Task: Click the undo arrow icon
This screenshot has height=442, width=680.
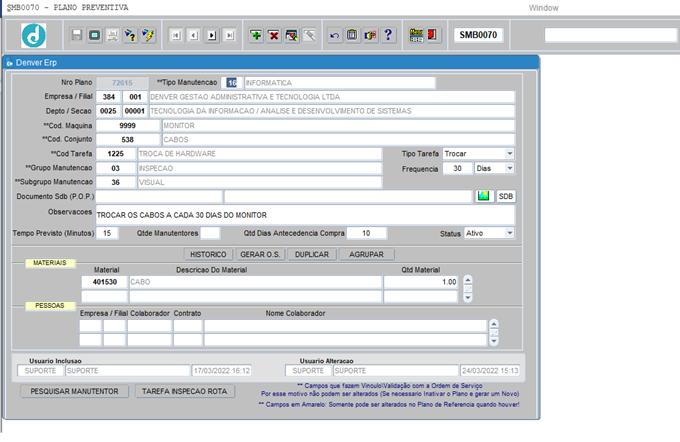Action: tap(334, 35)
